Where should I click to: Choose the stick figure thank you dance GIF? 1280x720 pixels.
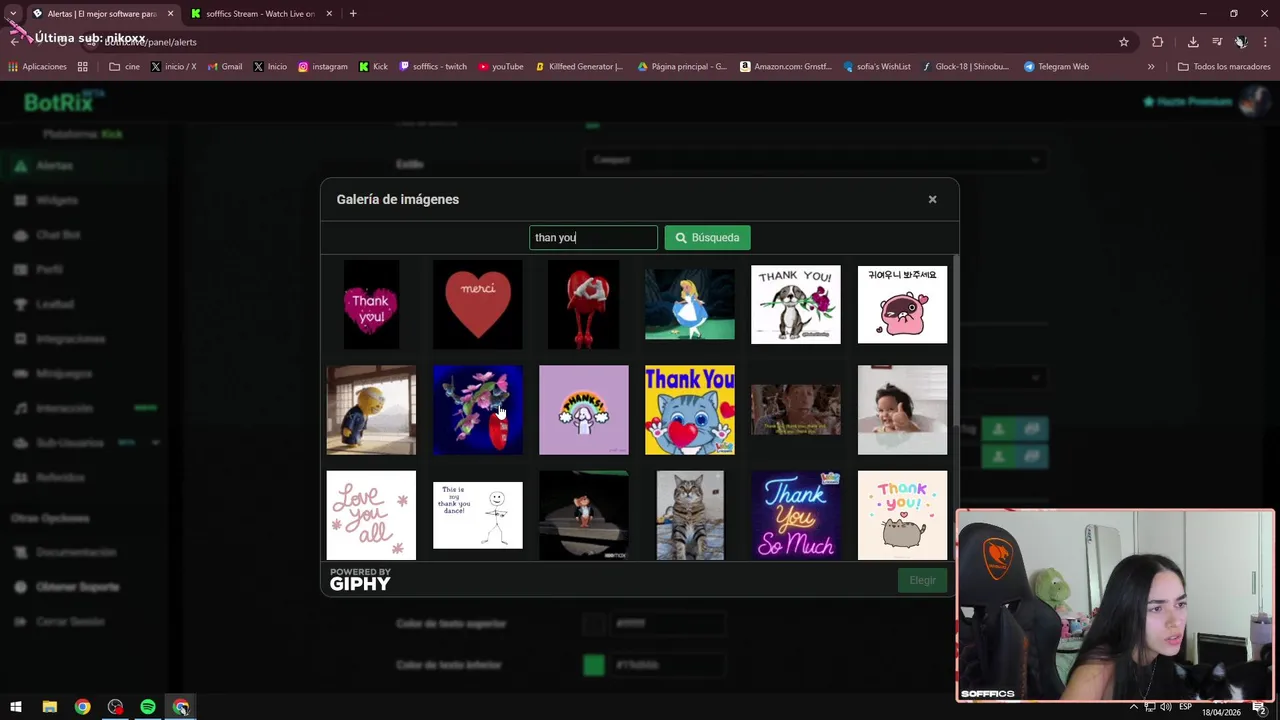(x=477, y=515)
